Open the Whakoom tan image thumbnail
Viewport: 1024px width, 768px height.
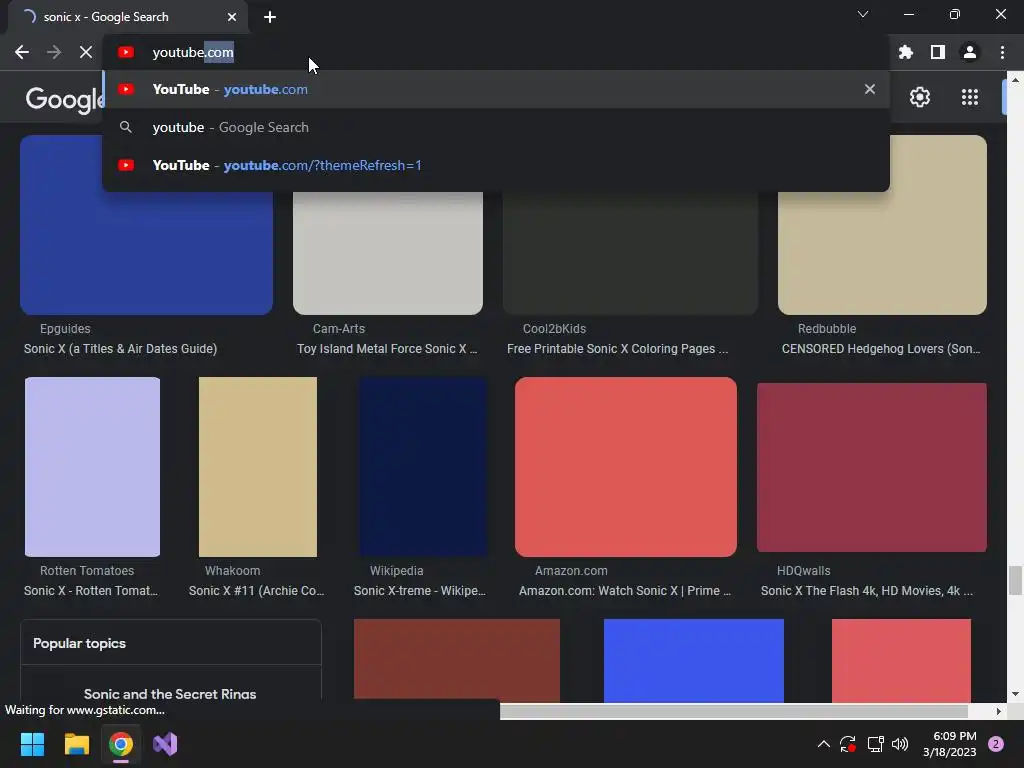[x=258, y=467]
